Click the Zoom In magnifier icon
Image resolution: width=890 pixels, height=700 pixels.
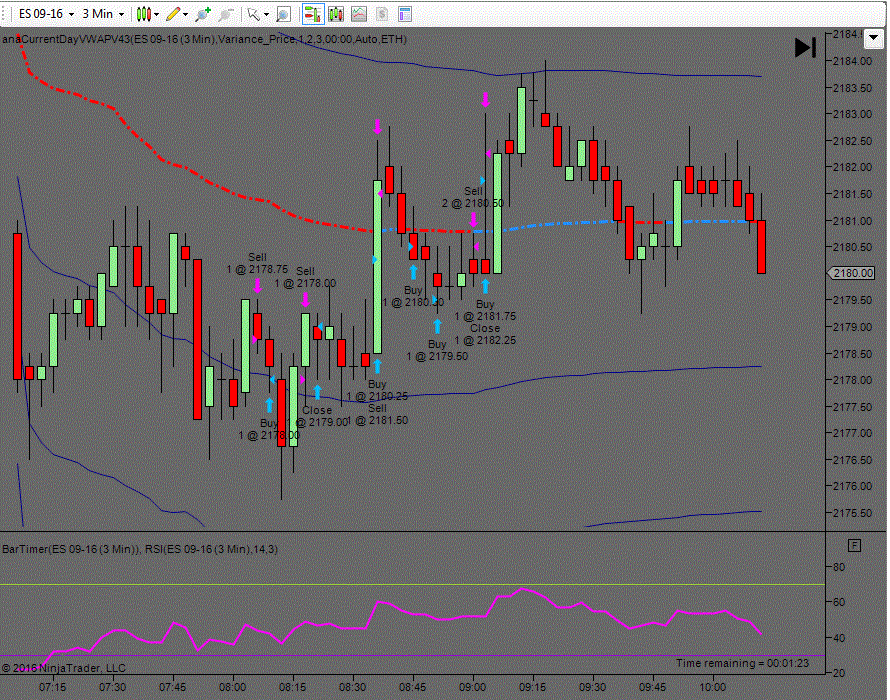point(203,14)
